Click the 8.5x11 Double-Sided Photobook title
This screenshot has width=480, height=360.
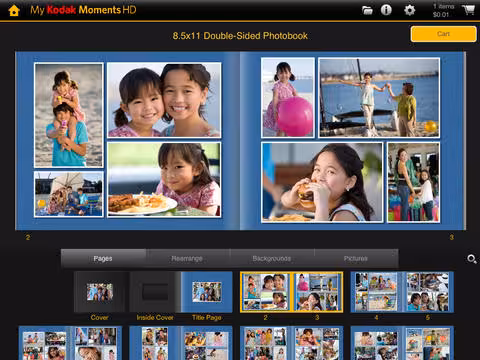coord(240,36)
